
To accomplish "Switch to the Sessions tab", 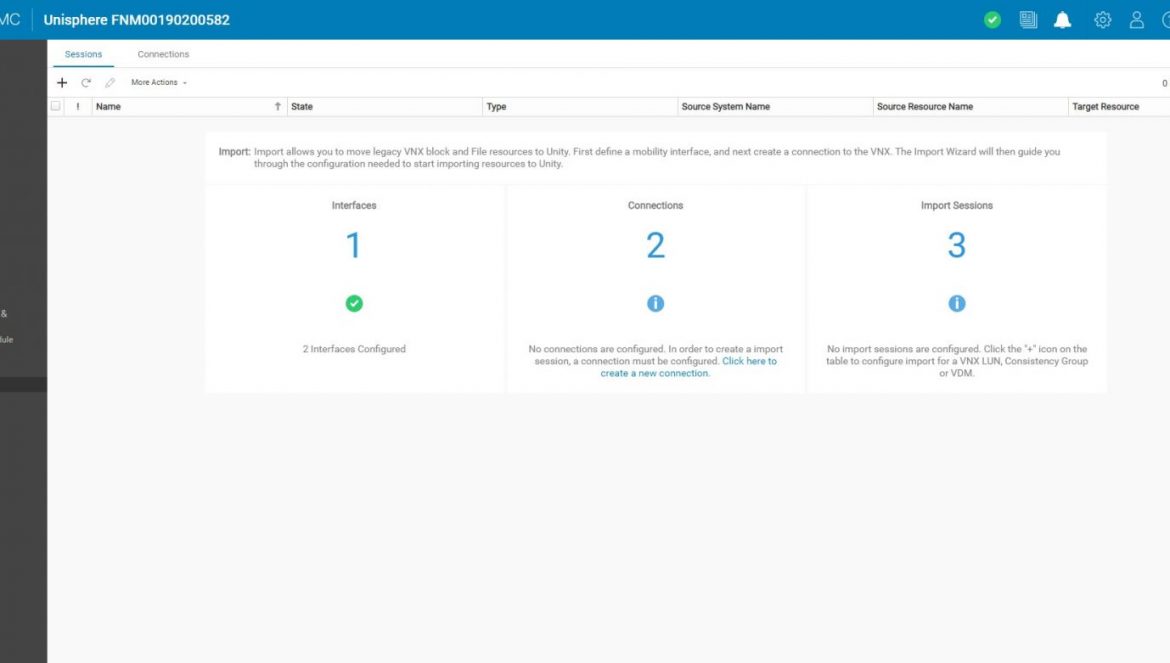I will (84, 54).
